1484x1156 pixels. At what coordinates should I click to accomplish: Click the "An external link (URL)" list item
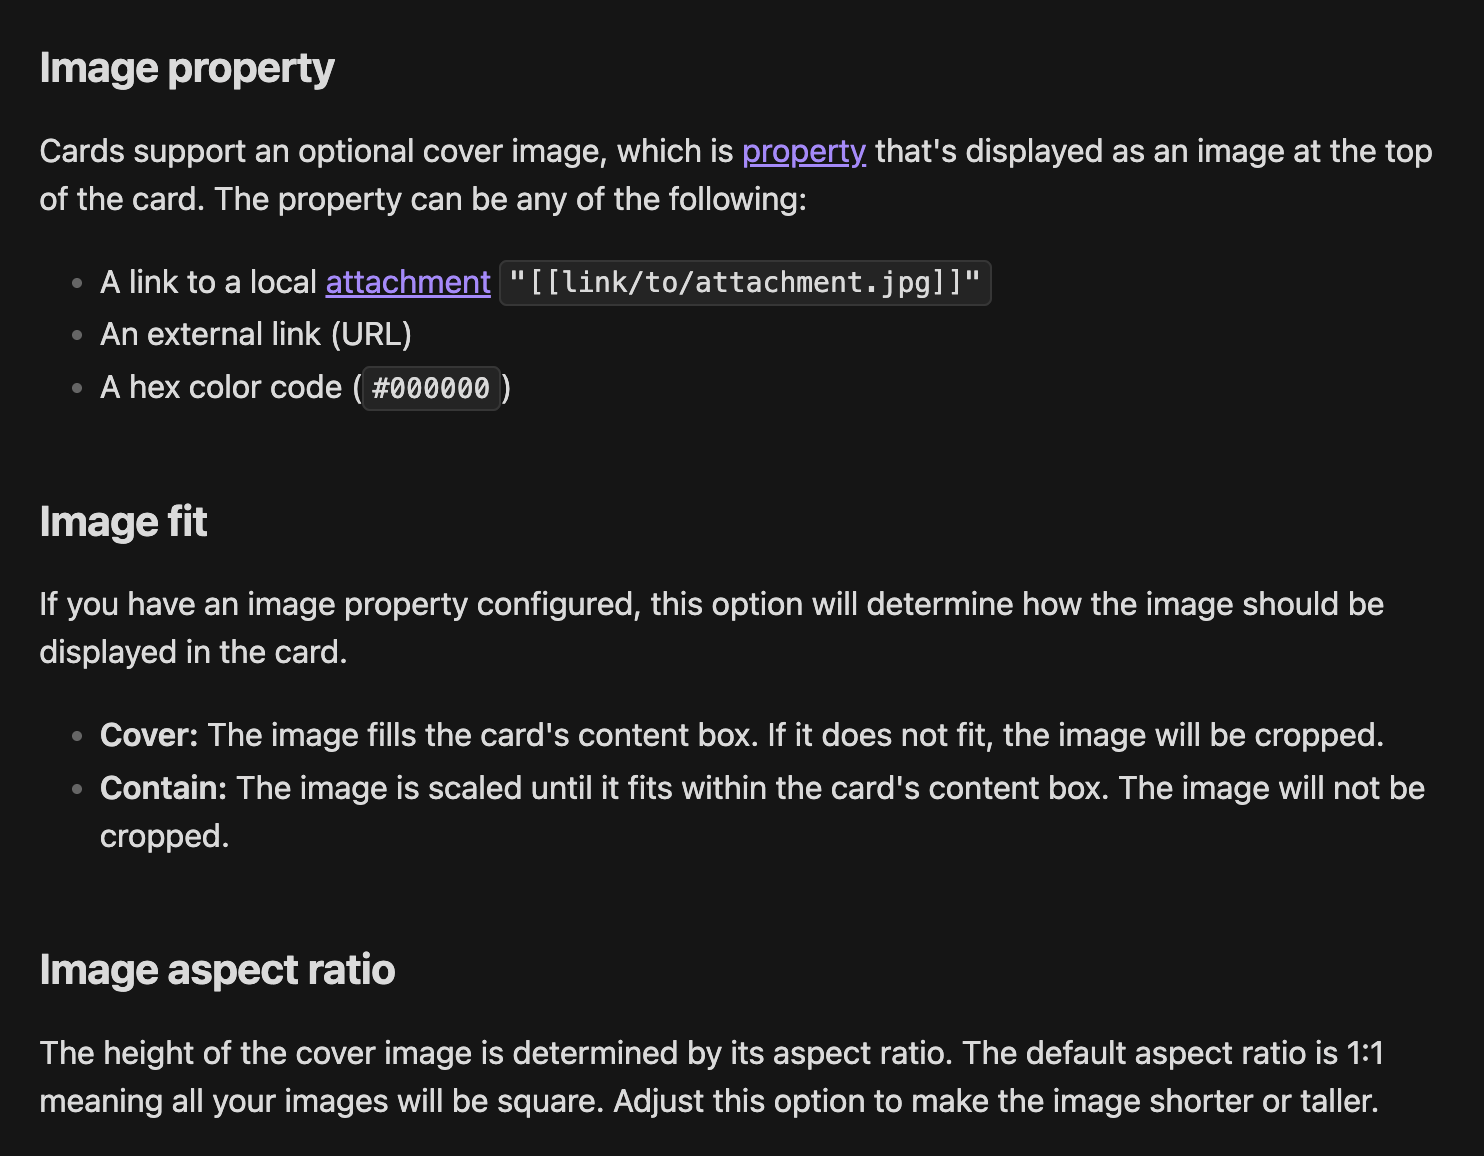(256, 334)
